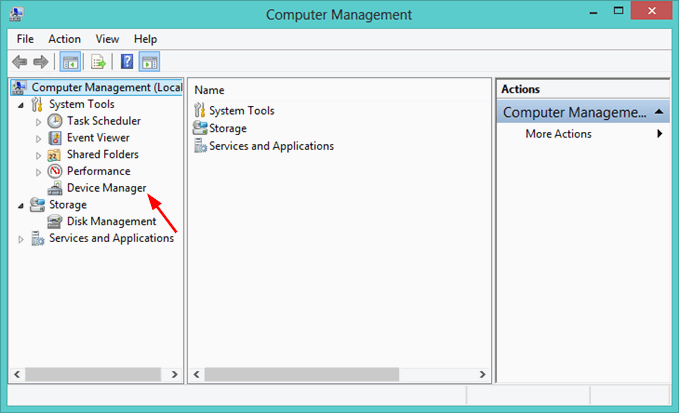
Task: Select Disk Management under Storage
Action: tap(111, 221)
